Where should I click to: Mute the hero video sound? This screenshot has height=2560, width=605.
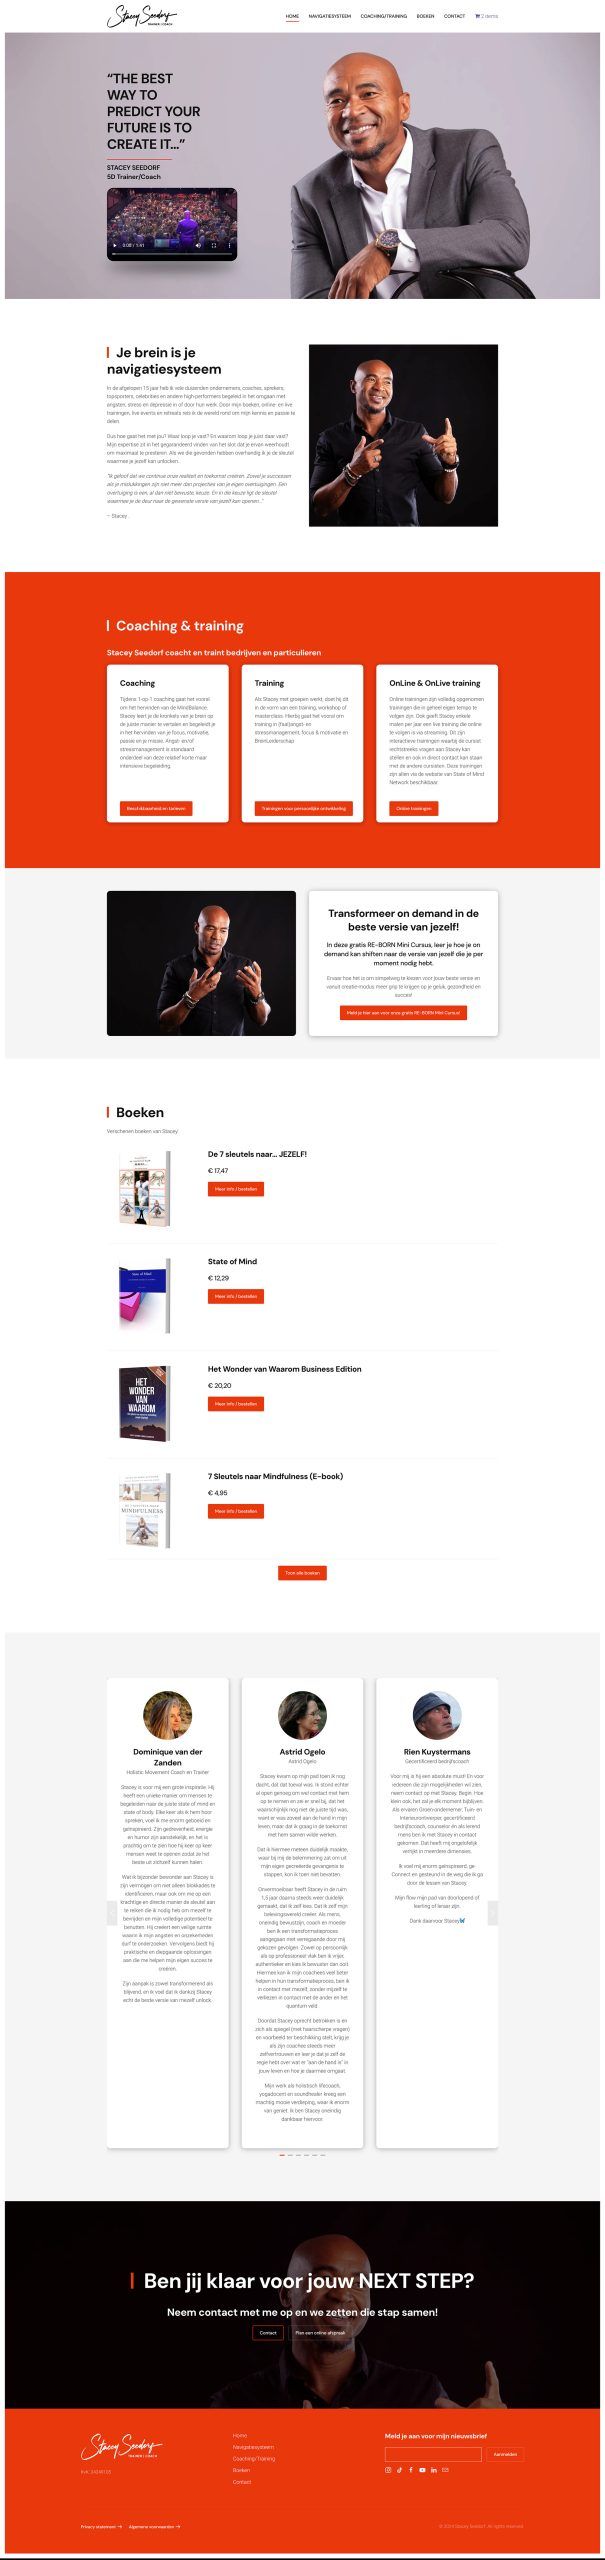(198, 245)
